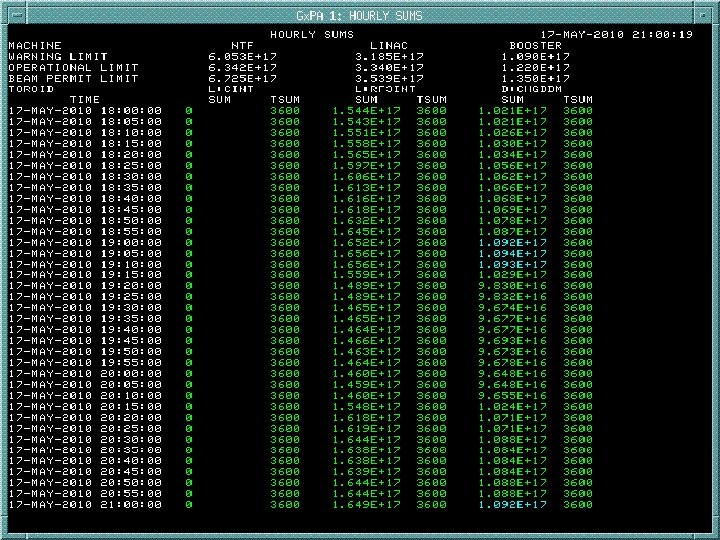This screenshot has width=720, height=540.
Task: Click the 'BEAM PERMIT LIMIT' label
Action: pos(73,79)
